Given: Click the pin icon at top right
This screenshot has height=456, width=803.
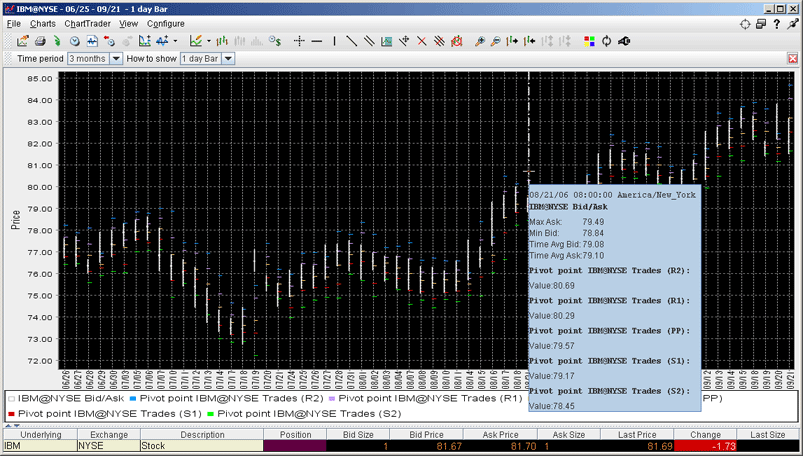Looking at the screenshot, I should click(793, 24).
